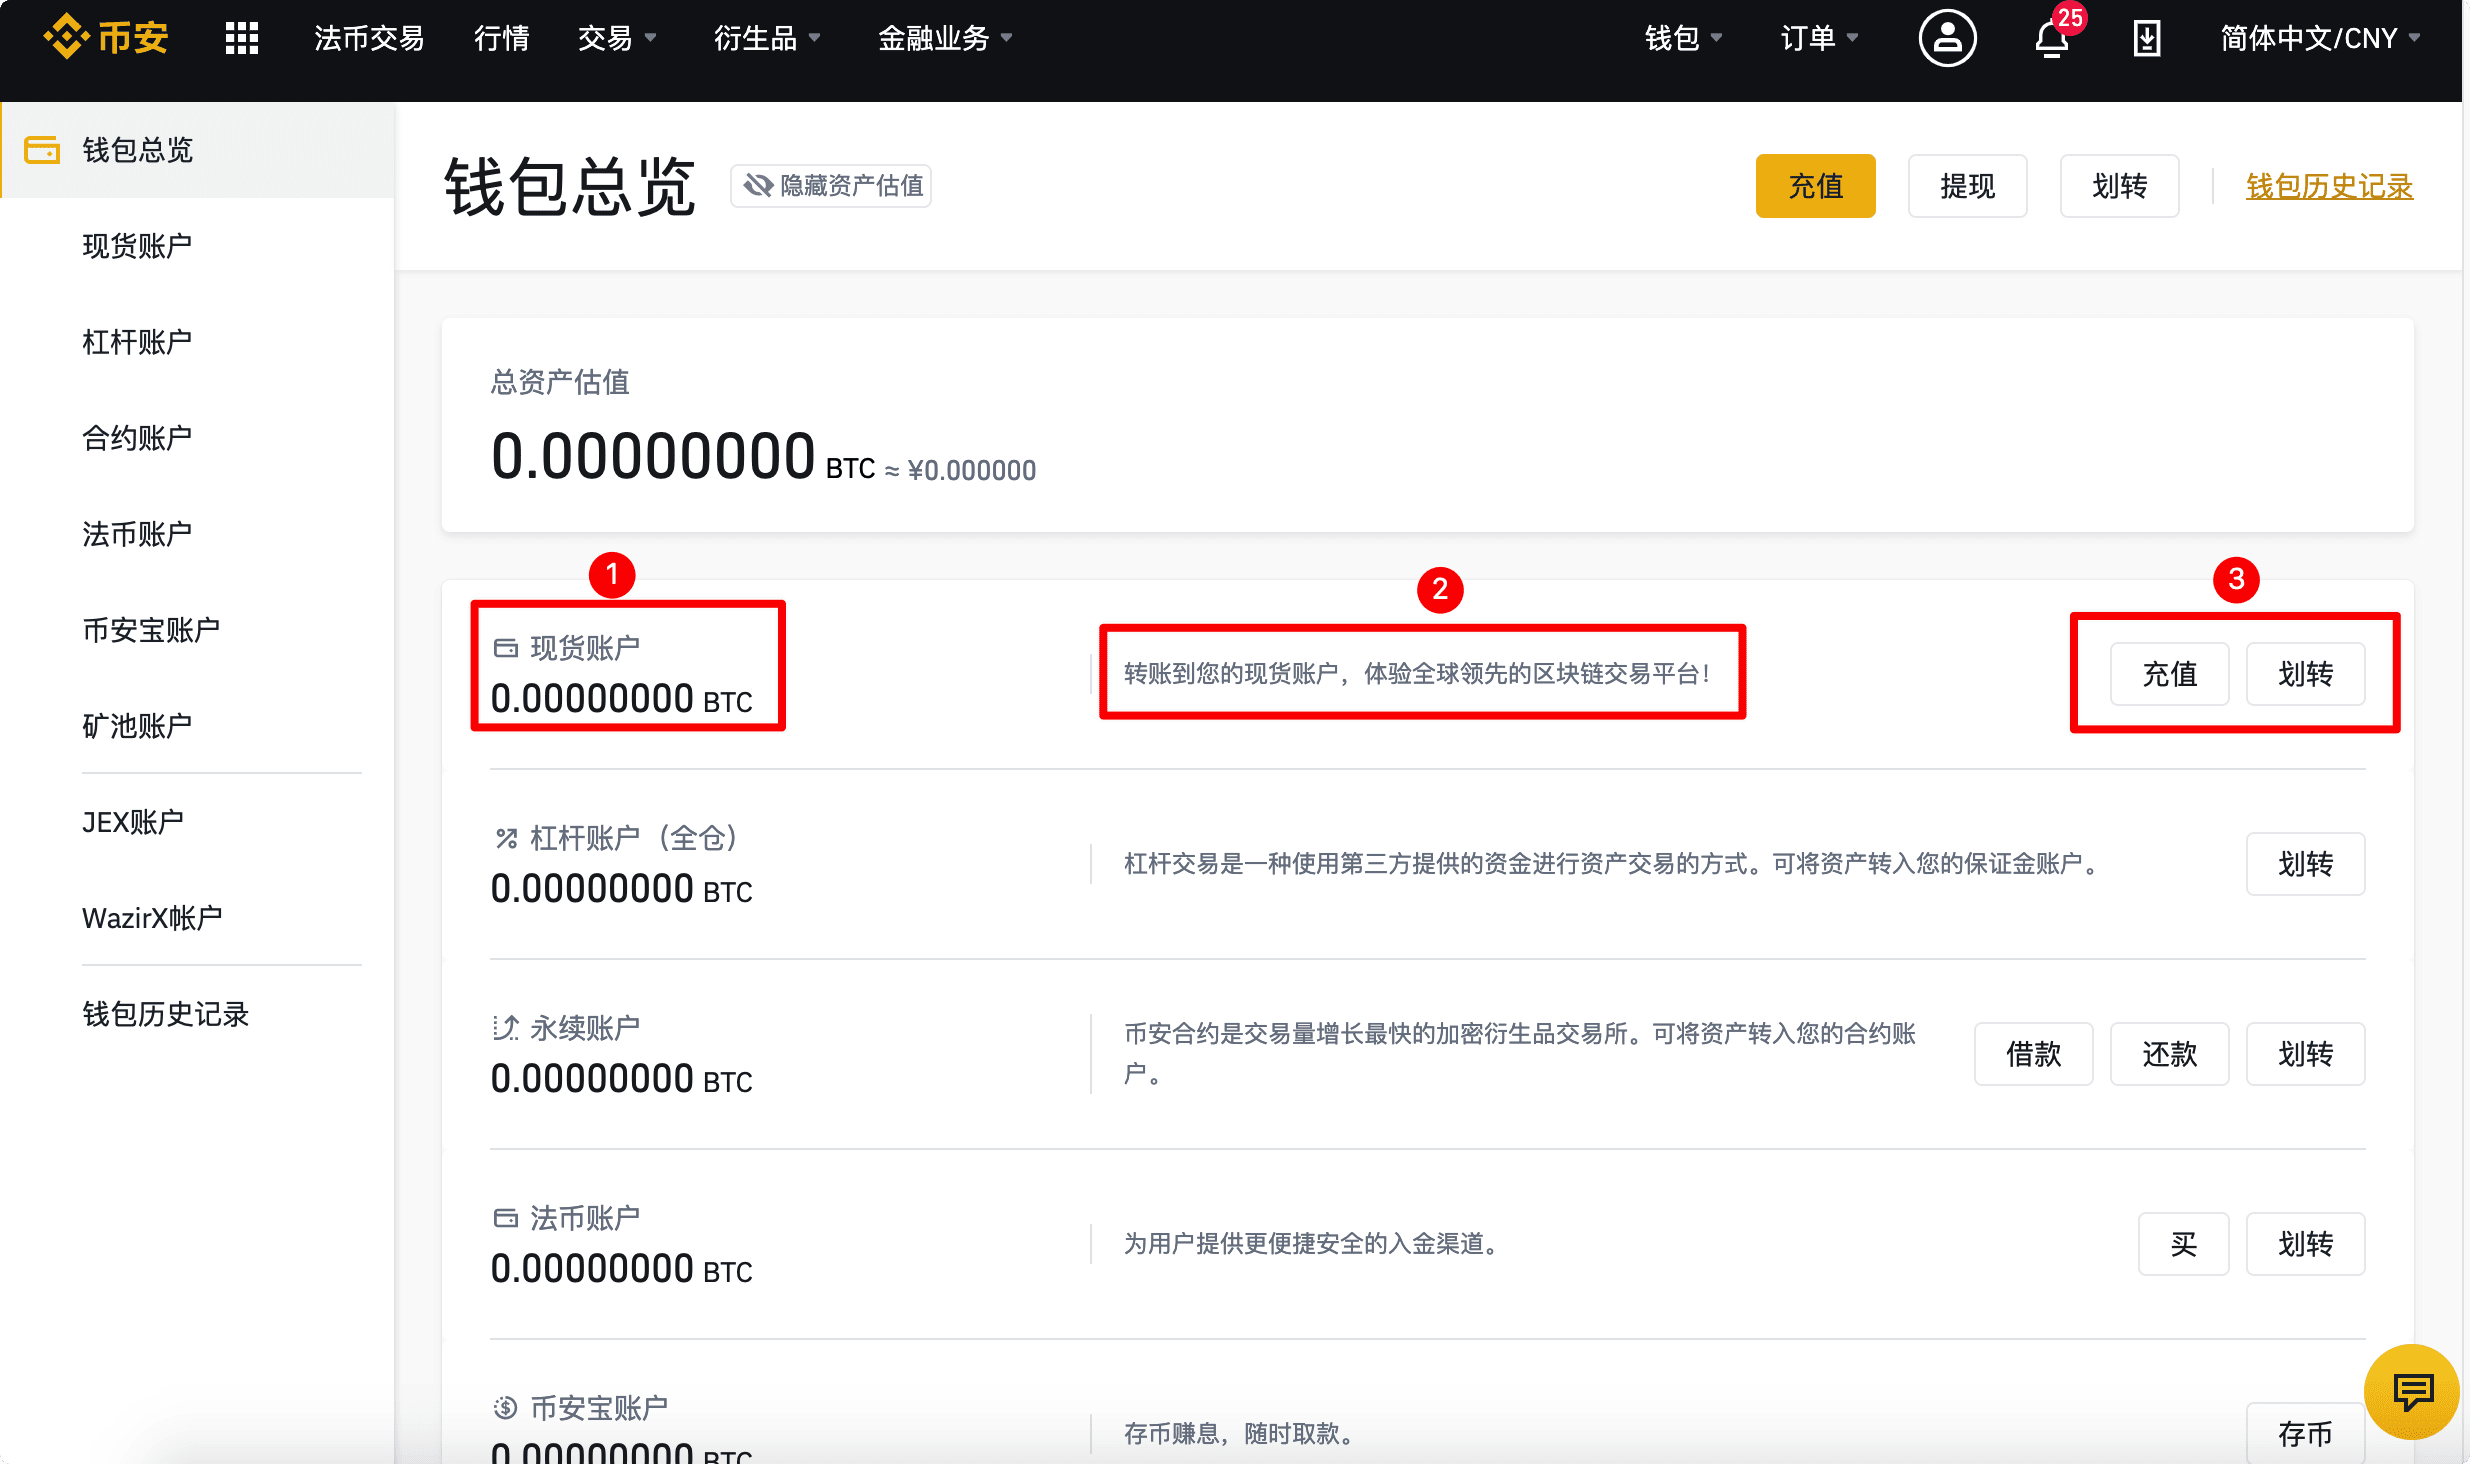
Task: Click 划转 in the 法币账户 row
Action: coord(2305,1244)
